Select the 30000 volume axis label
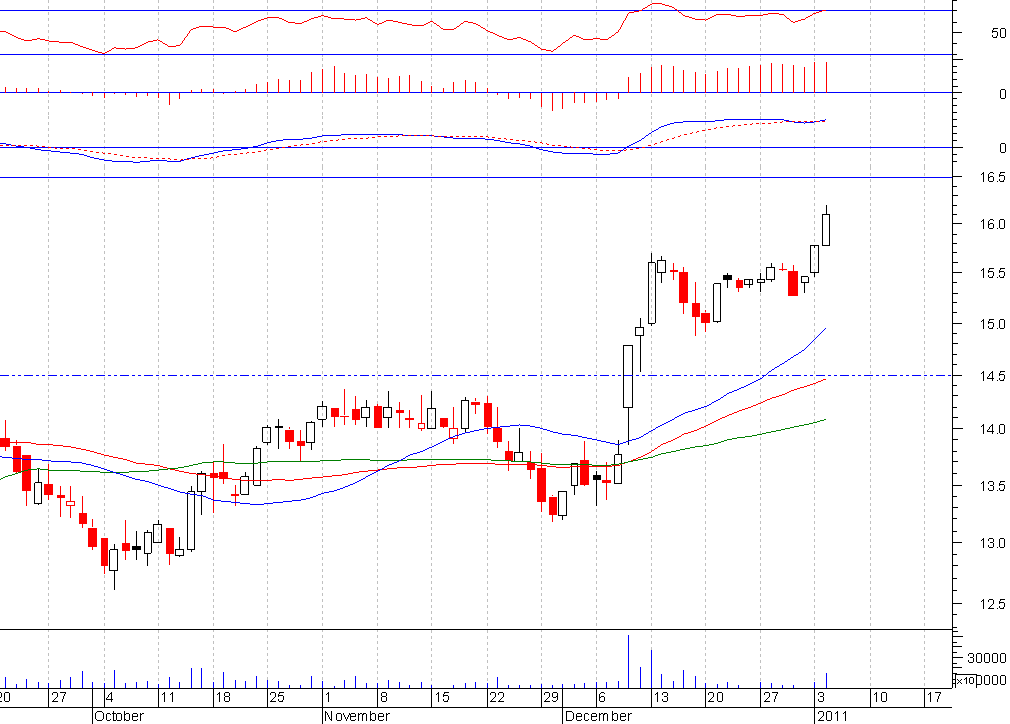Image resolution: width=1010 pixels, height=724 pixels. point(986,658)
